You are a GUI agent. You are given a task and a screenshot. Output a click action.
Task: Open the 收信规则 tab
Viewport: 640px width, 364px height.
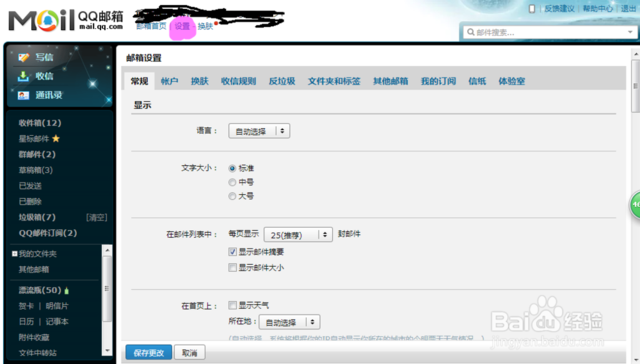point(238,81)
